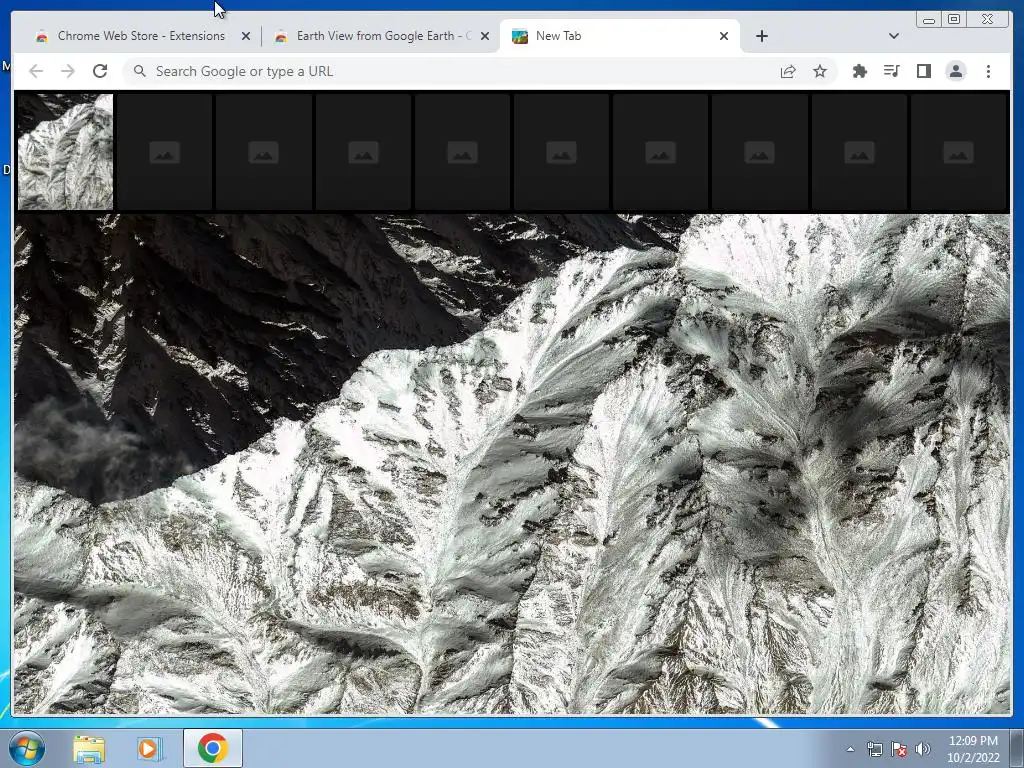This screenshot has width=1024, height=768.
Task: Select the third placeholder thumbnail
Action: 264,152
